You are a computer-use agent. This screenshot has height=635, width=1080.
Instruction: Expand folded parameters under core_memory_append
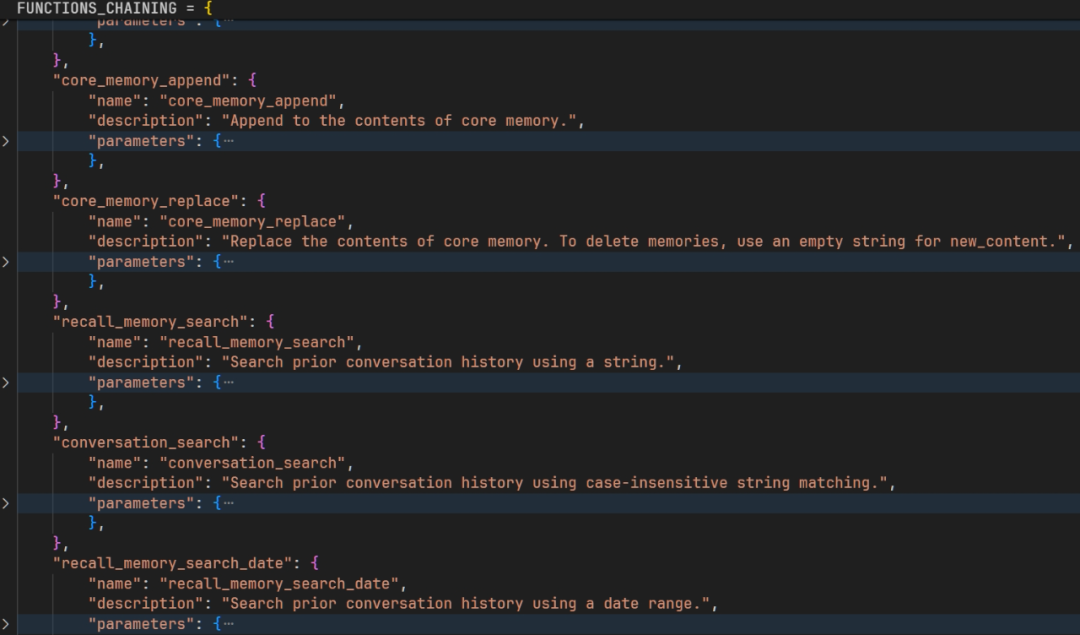(x=5, y=141)
